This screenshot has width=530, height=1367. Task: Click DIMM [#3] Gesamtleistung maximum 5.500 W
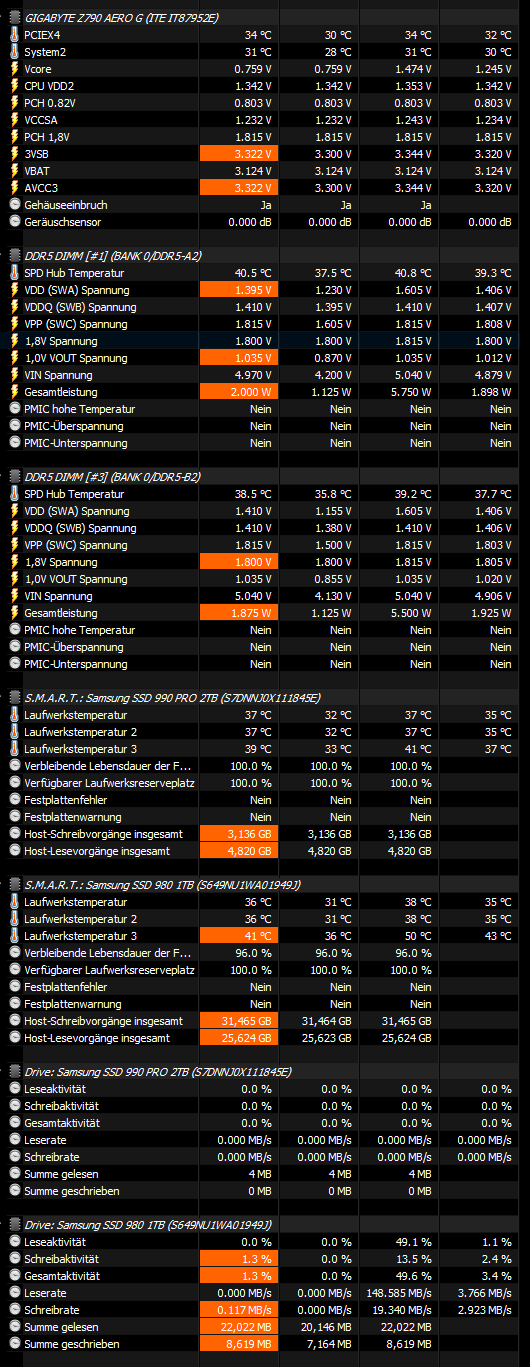point(412,613)
